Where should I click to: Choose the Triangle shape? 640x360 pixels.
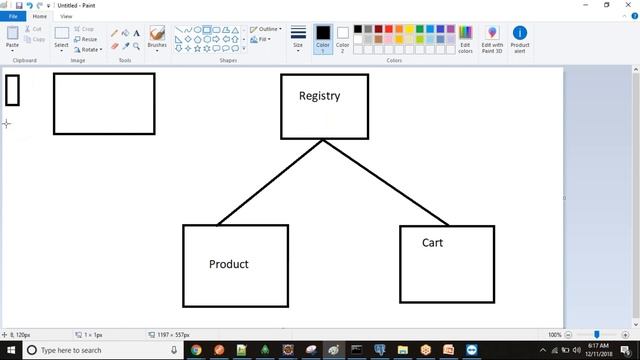pyautogui.click(x=235, y=30)
